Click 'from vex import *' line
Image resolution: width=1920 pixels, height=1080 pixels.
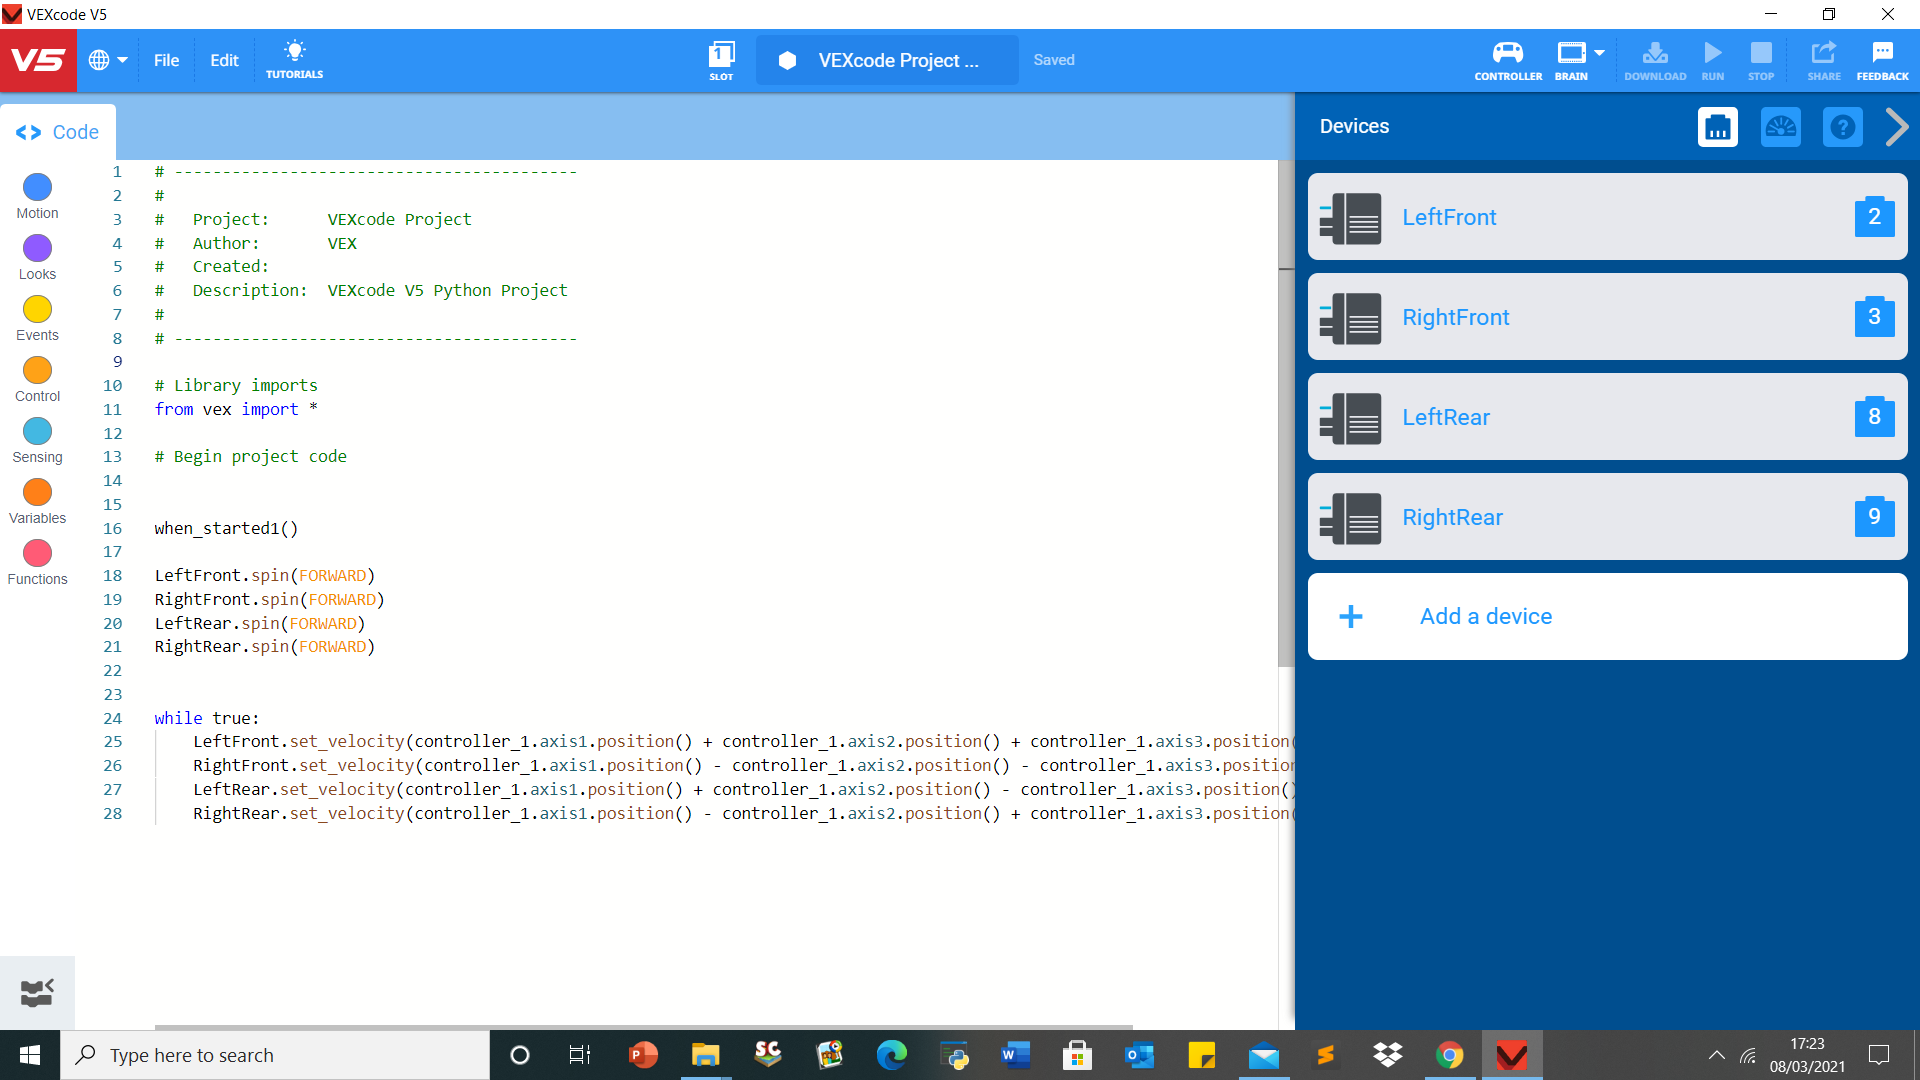click(236, 409)
